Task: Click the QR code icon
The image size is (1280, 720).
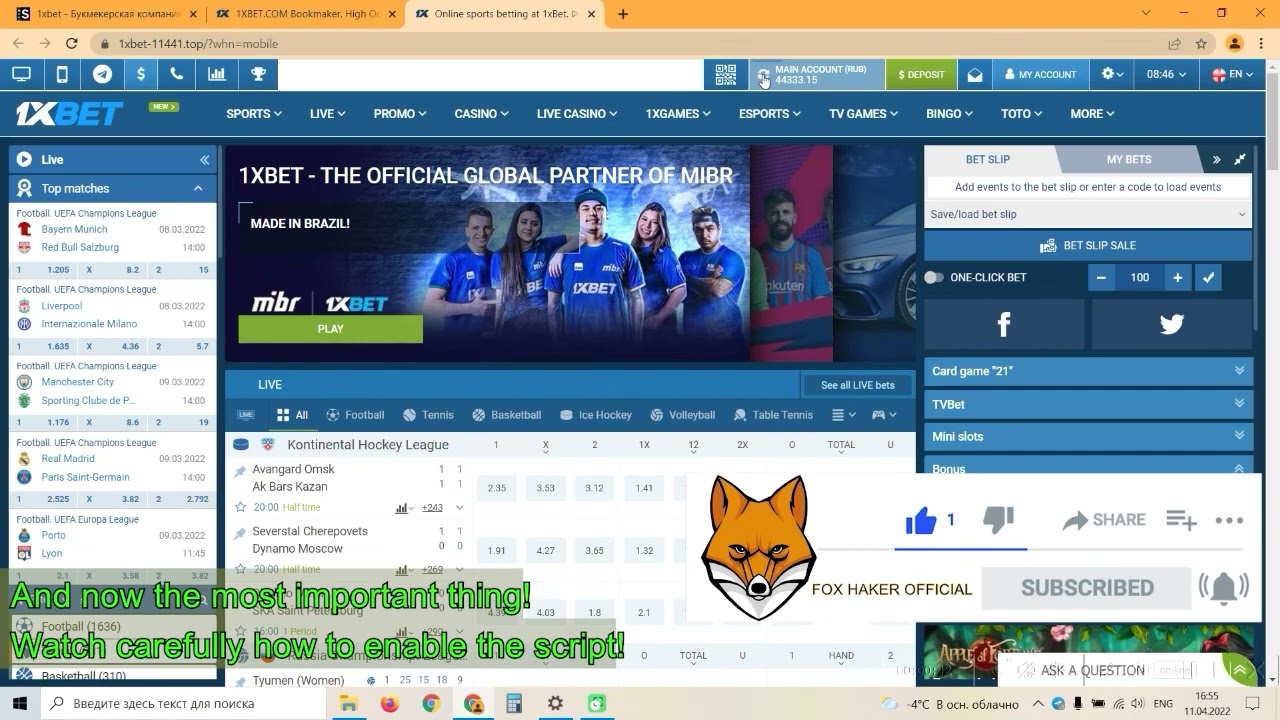Action: [x=726, y=75]
